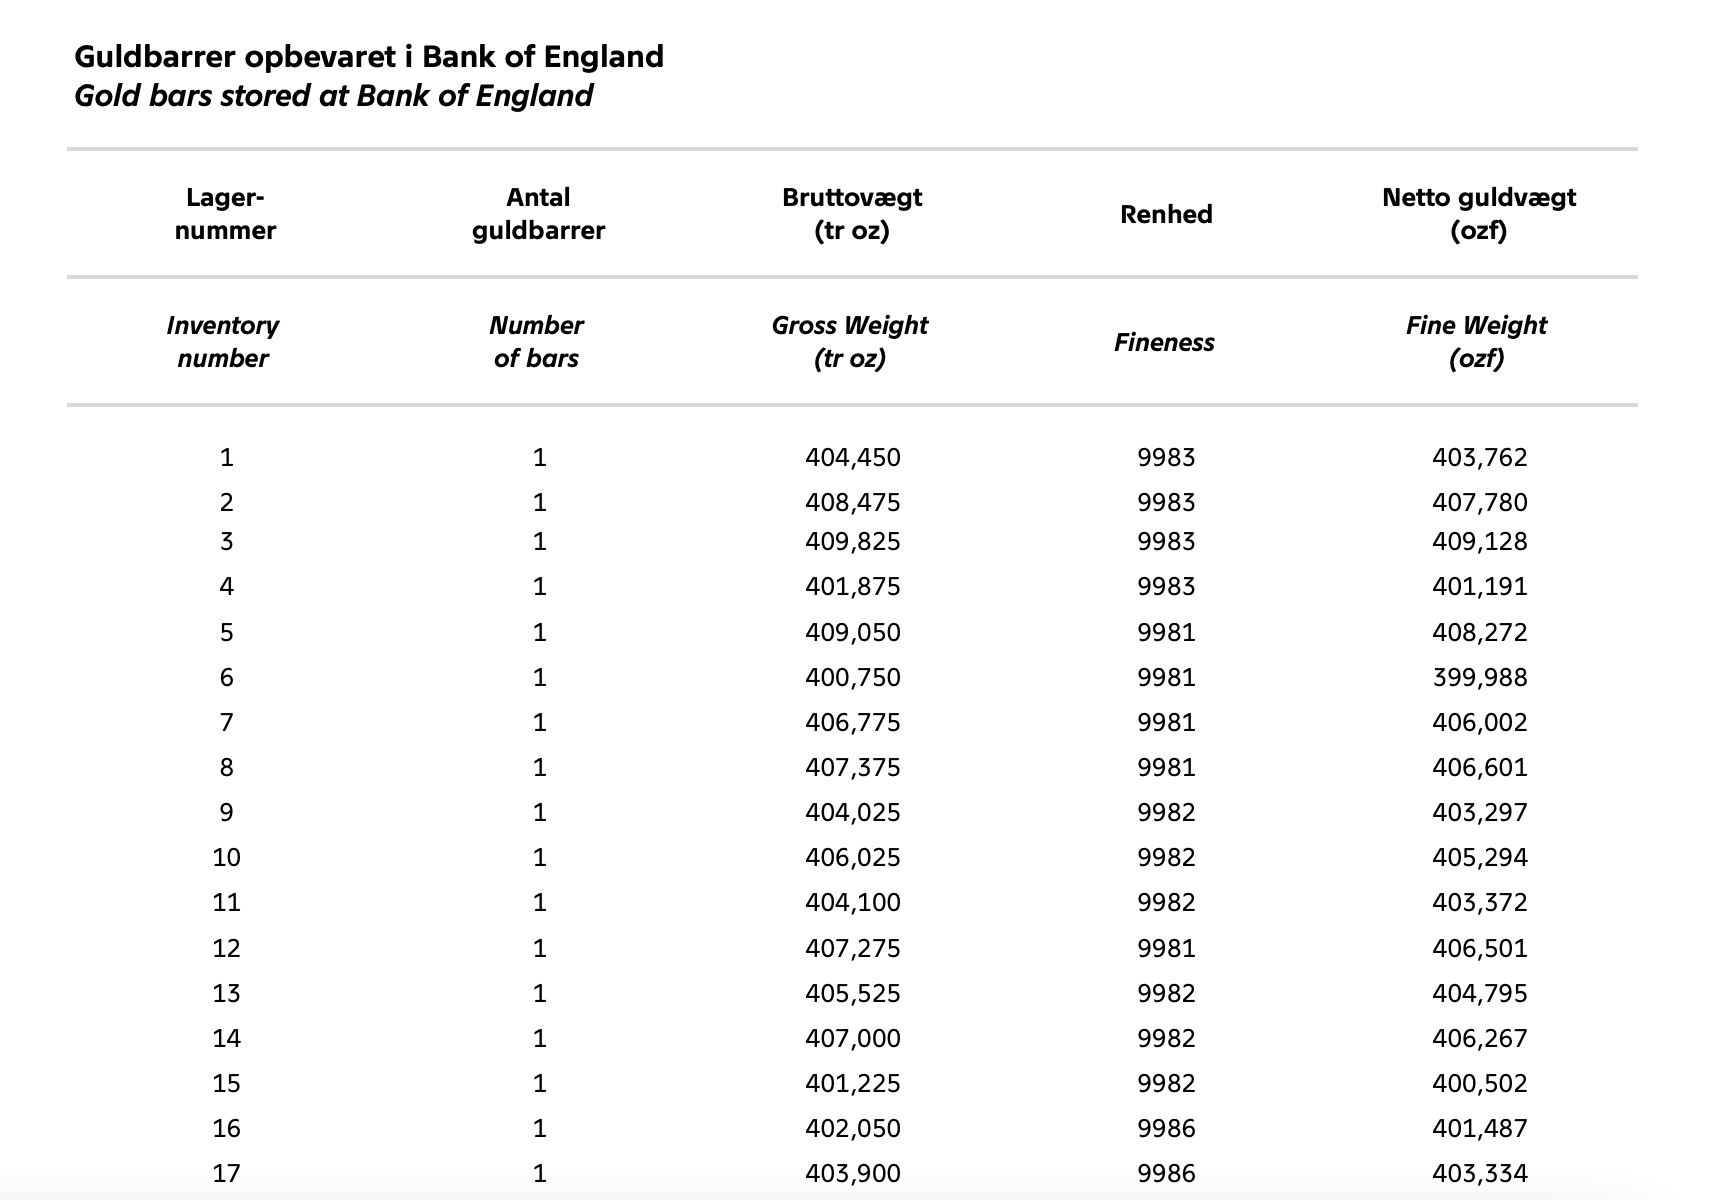This screenshot has width=1736, height=1200.
Task: Click the 'Netto guldvægt (ozf)' column header
Action: coord(1479,214)
